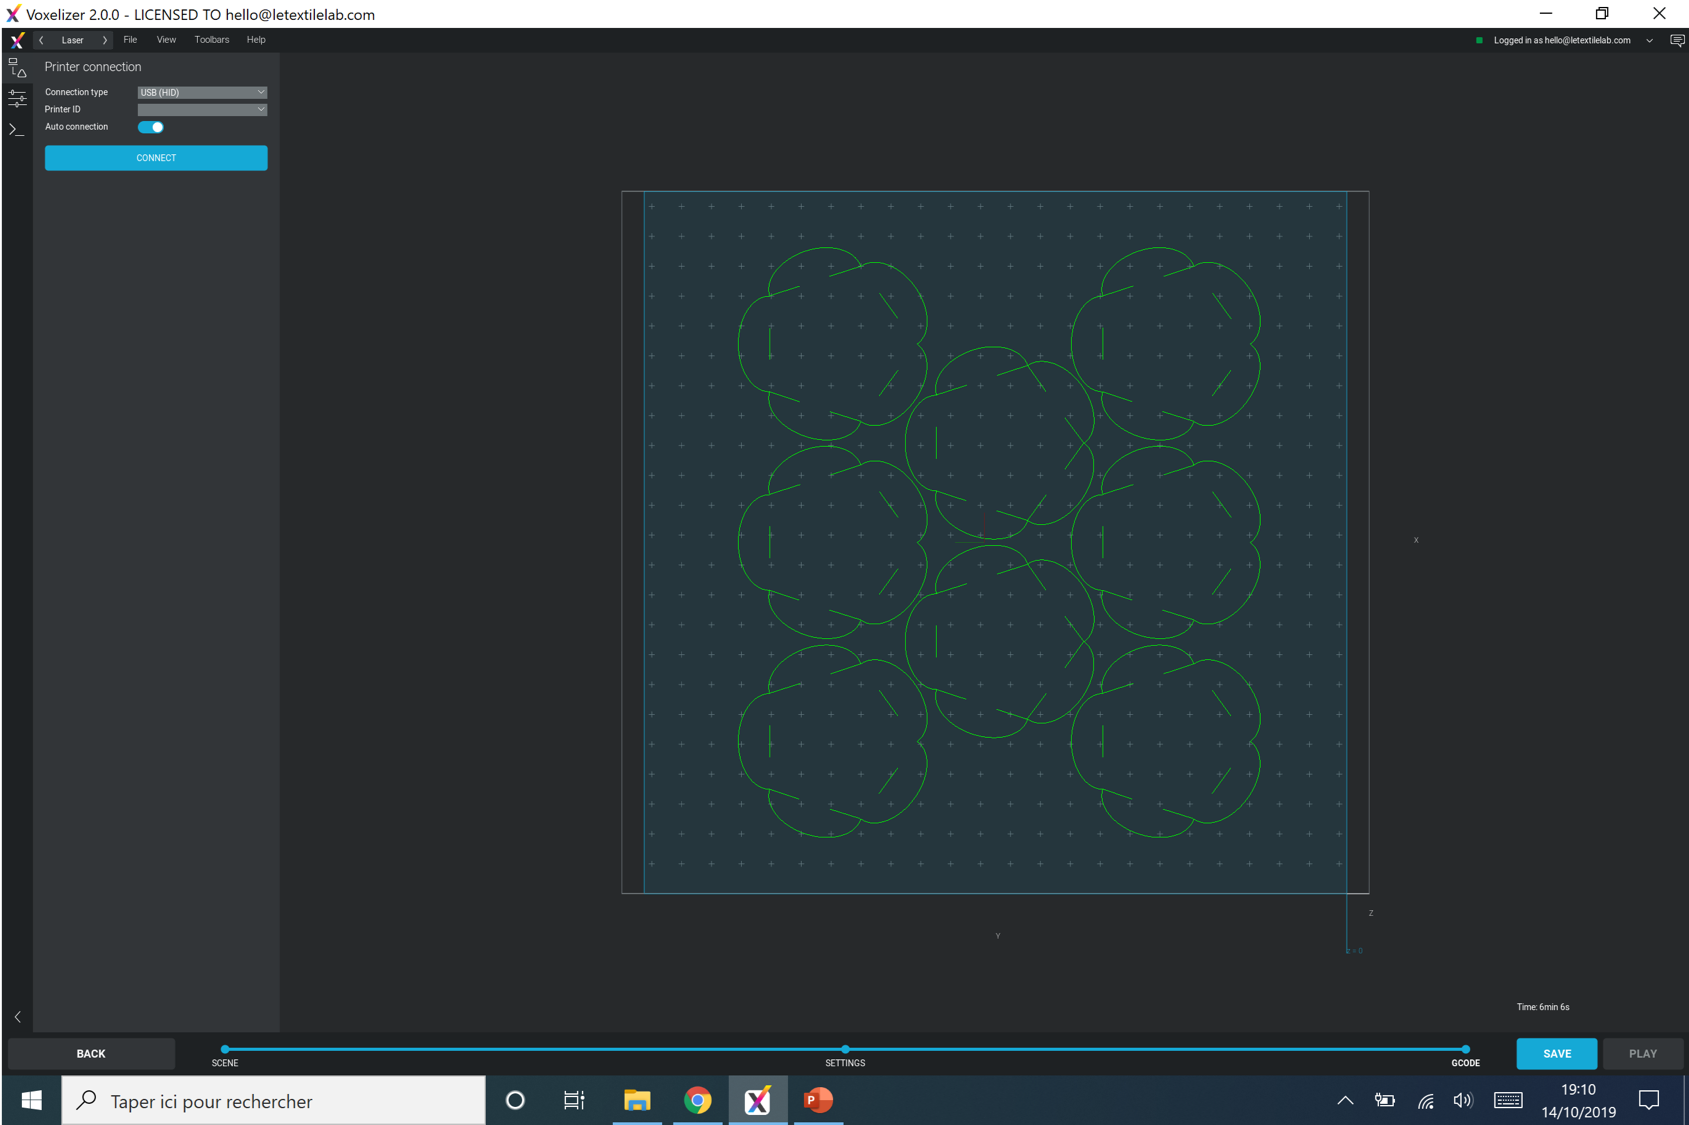Click the Laser workflow label
1689x1125 pixels.
point(72,40)
